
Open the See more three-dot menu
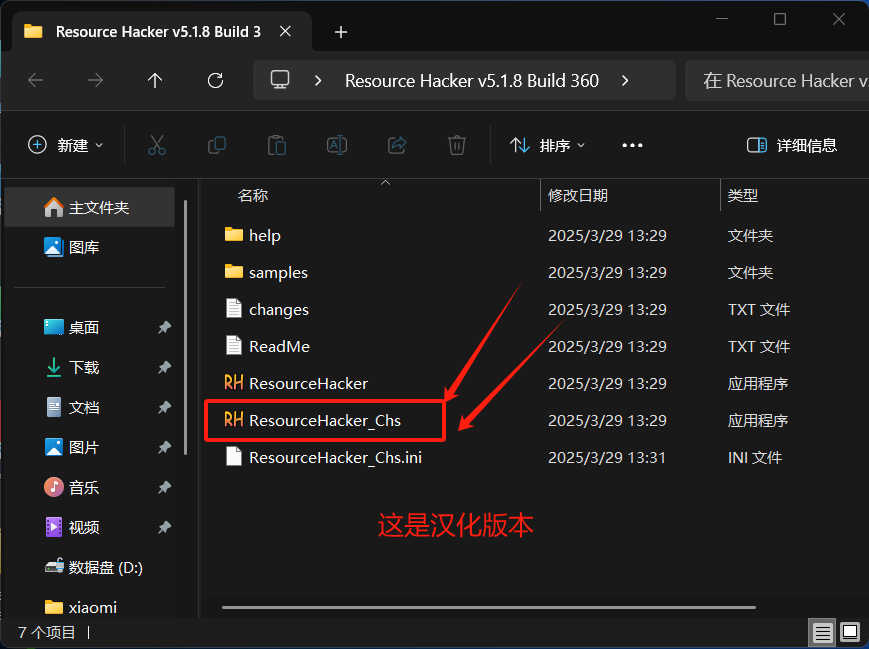click(x=632, y=145)
